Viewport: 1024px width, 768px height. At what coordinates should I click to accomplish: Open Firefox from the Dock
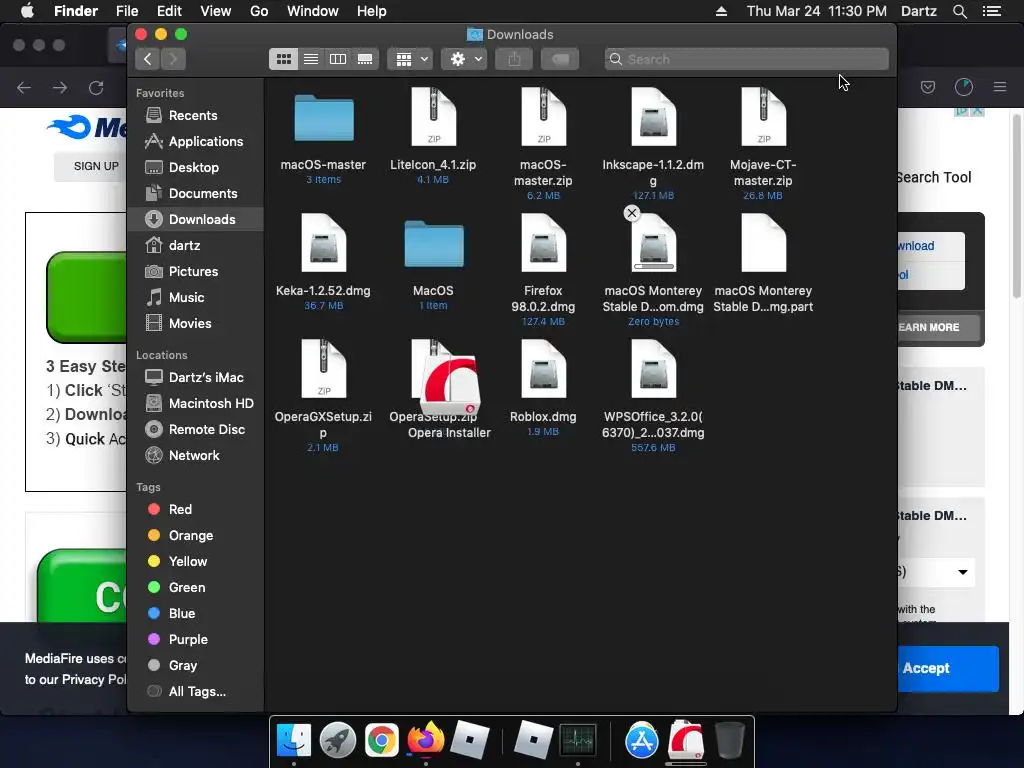tap(425, 740)
